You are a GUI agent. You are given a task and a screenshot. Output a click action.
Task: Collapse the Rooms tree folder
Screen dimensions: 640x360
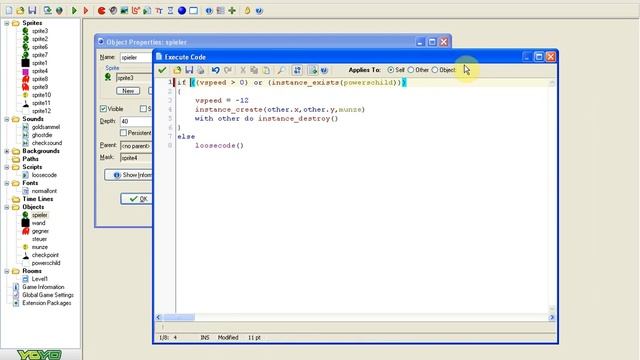pos(7,271)
